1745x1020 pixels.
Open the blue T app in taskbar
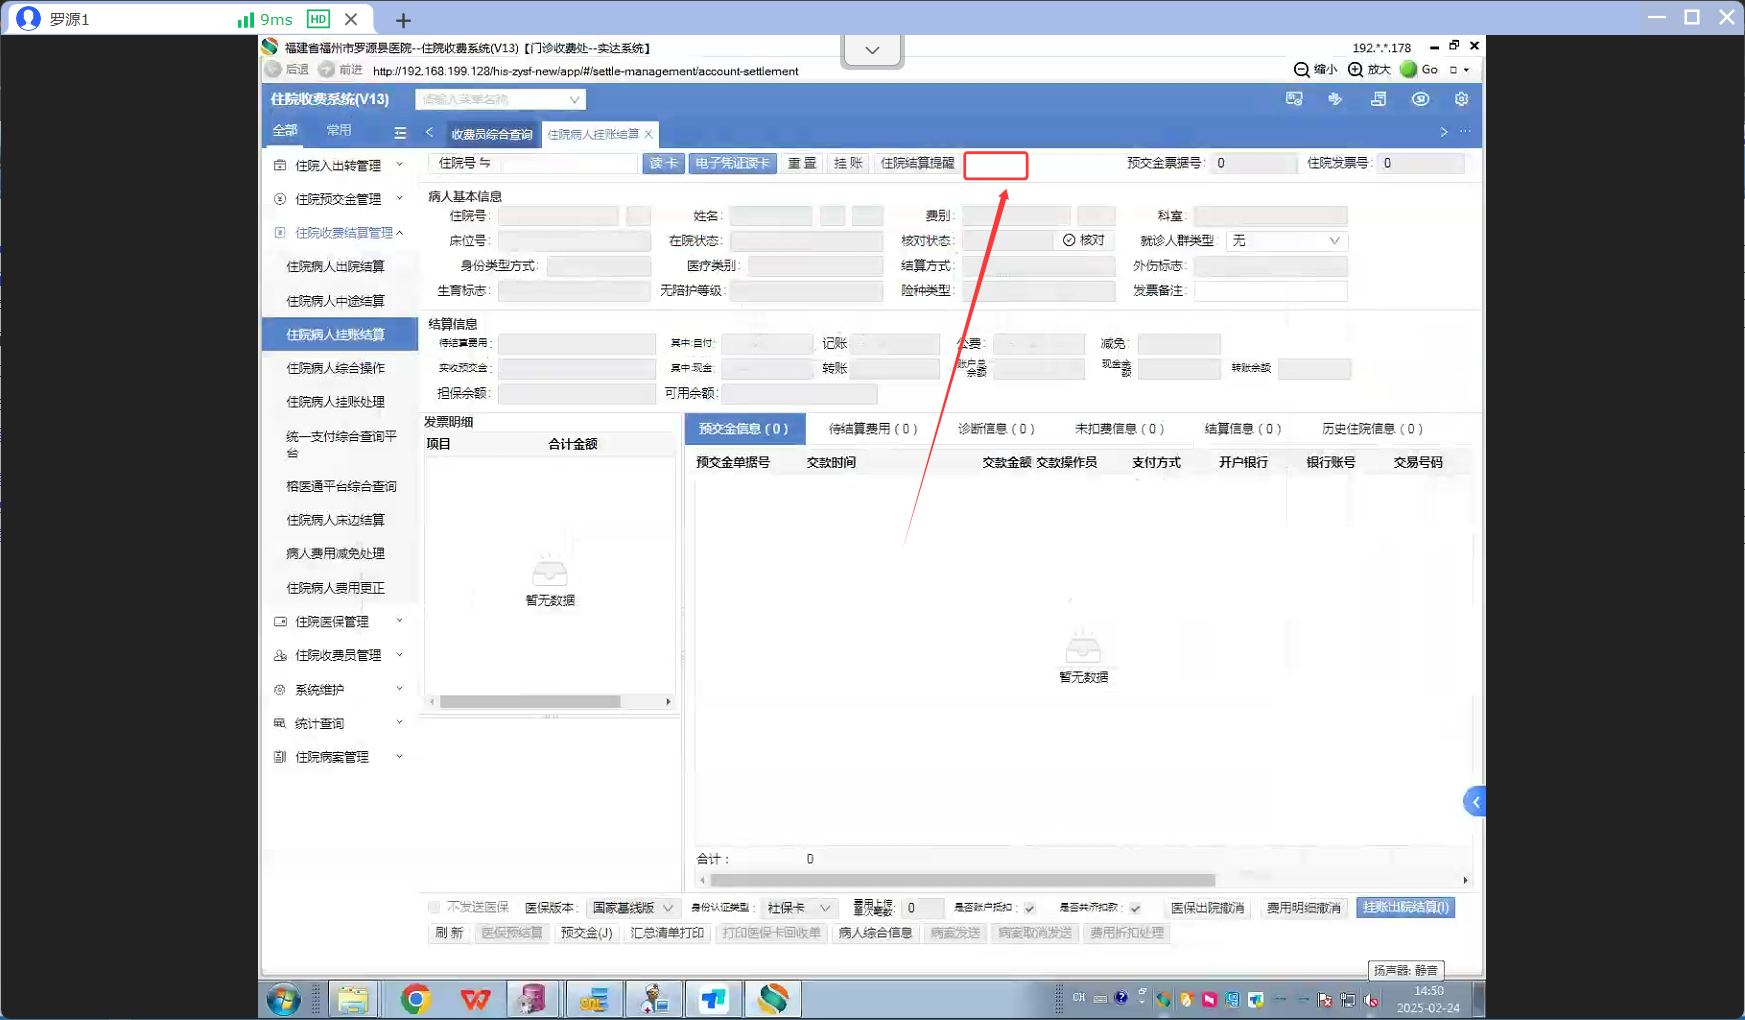[714, 999]
